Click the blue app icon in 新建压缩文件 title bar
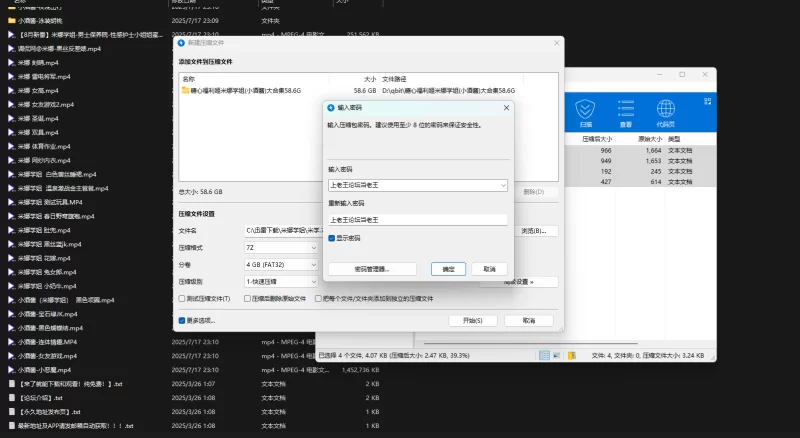 [181, 43]
